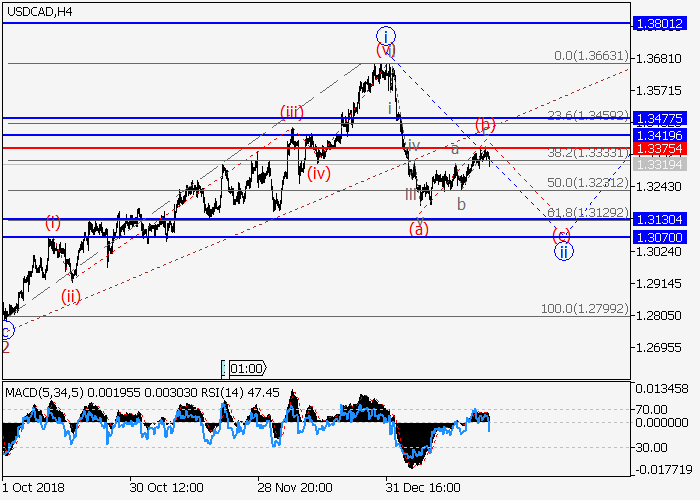
Task: Select the red (iii) wave label
Action: tap(291, 111)
